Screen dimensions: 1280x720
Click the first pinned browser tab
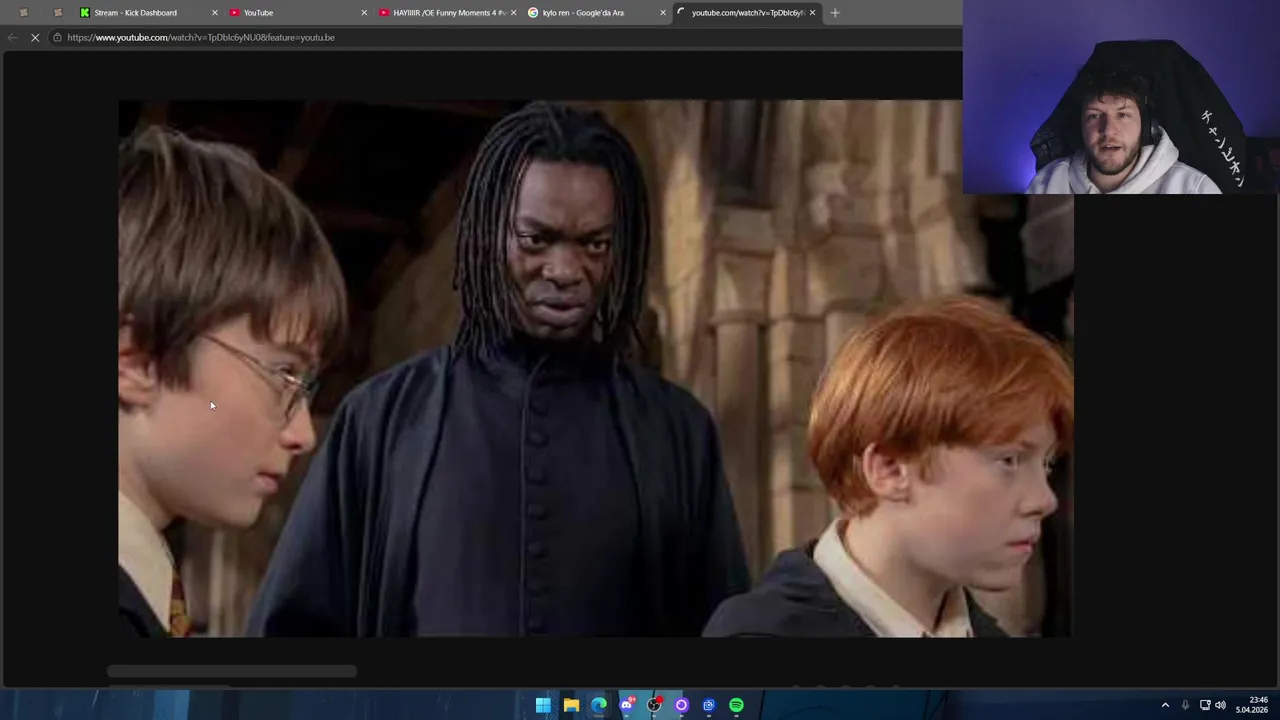pyautogui.click(x=24, y=13)
